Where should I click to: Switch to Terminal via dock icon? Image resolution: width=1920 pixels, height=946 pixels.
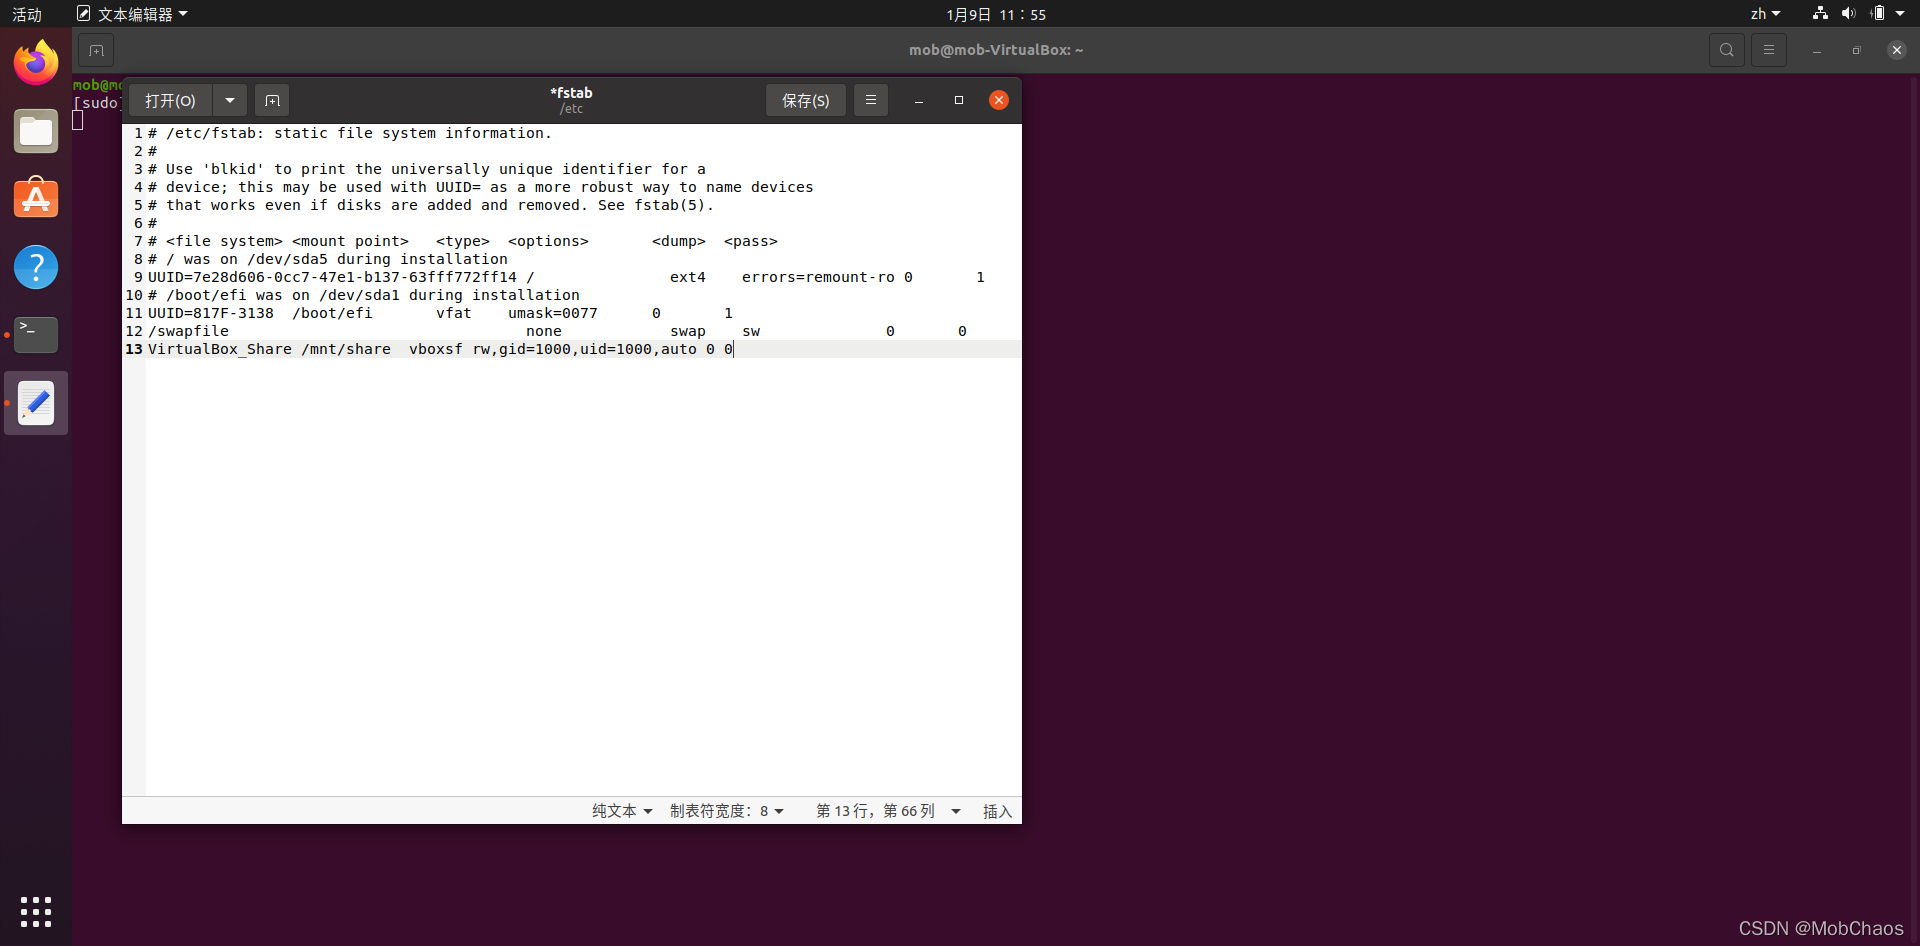point(36,335)
